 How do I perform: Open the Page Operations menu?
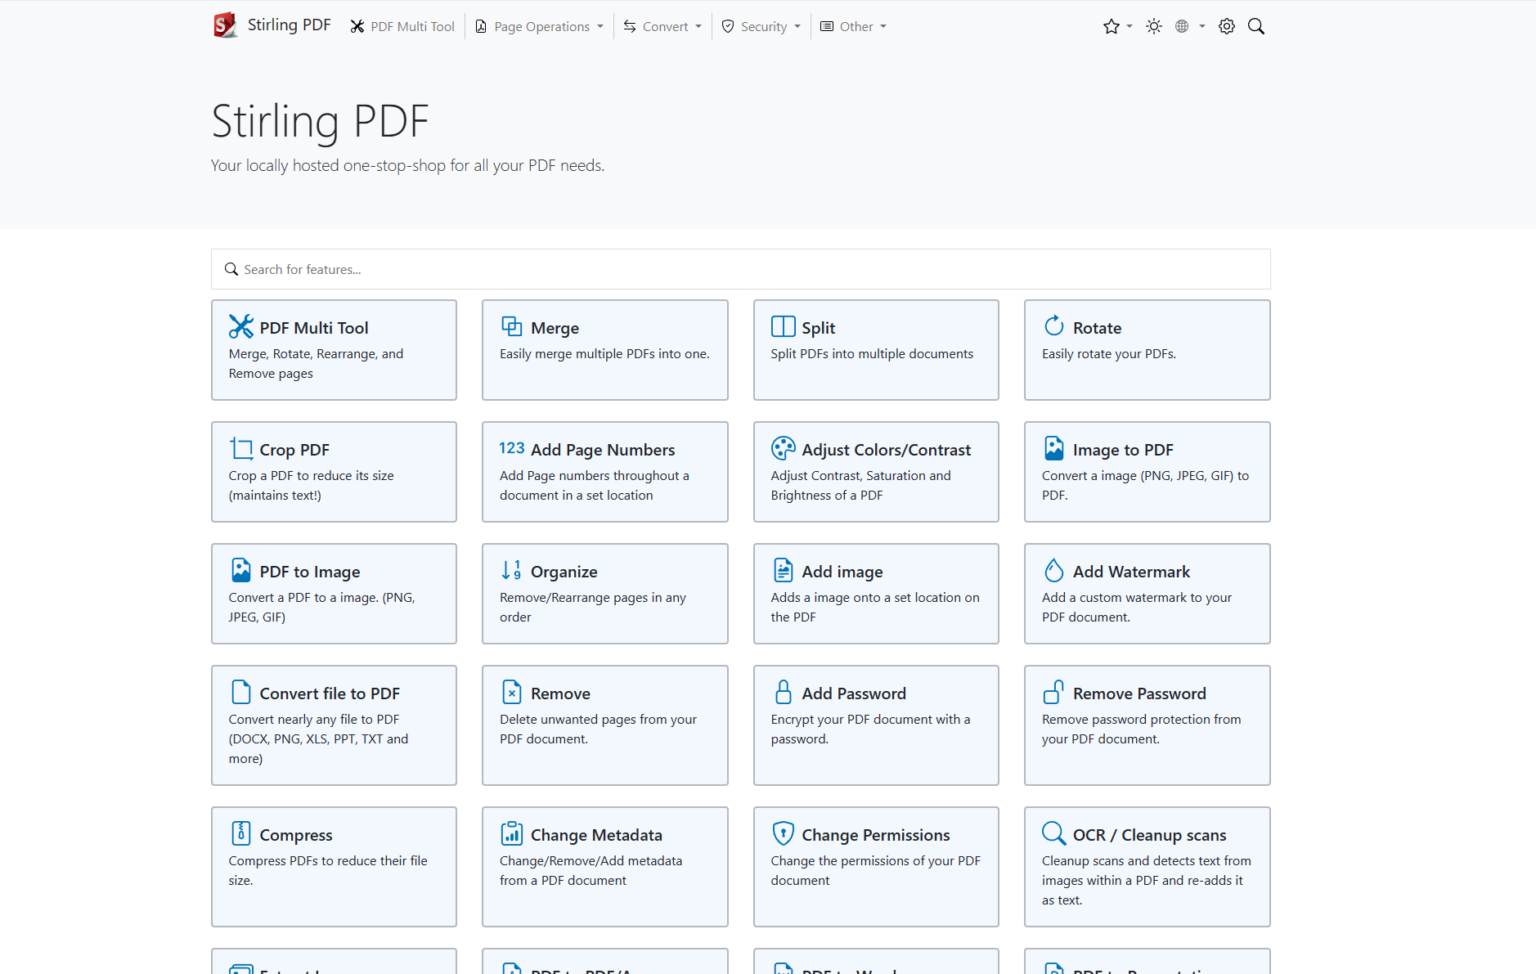539,26
